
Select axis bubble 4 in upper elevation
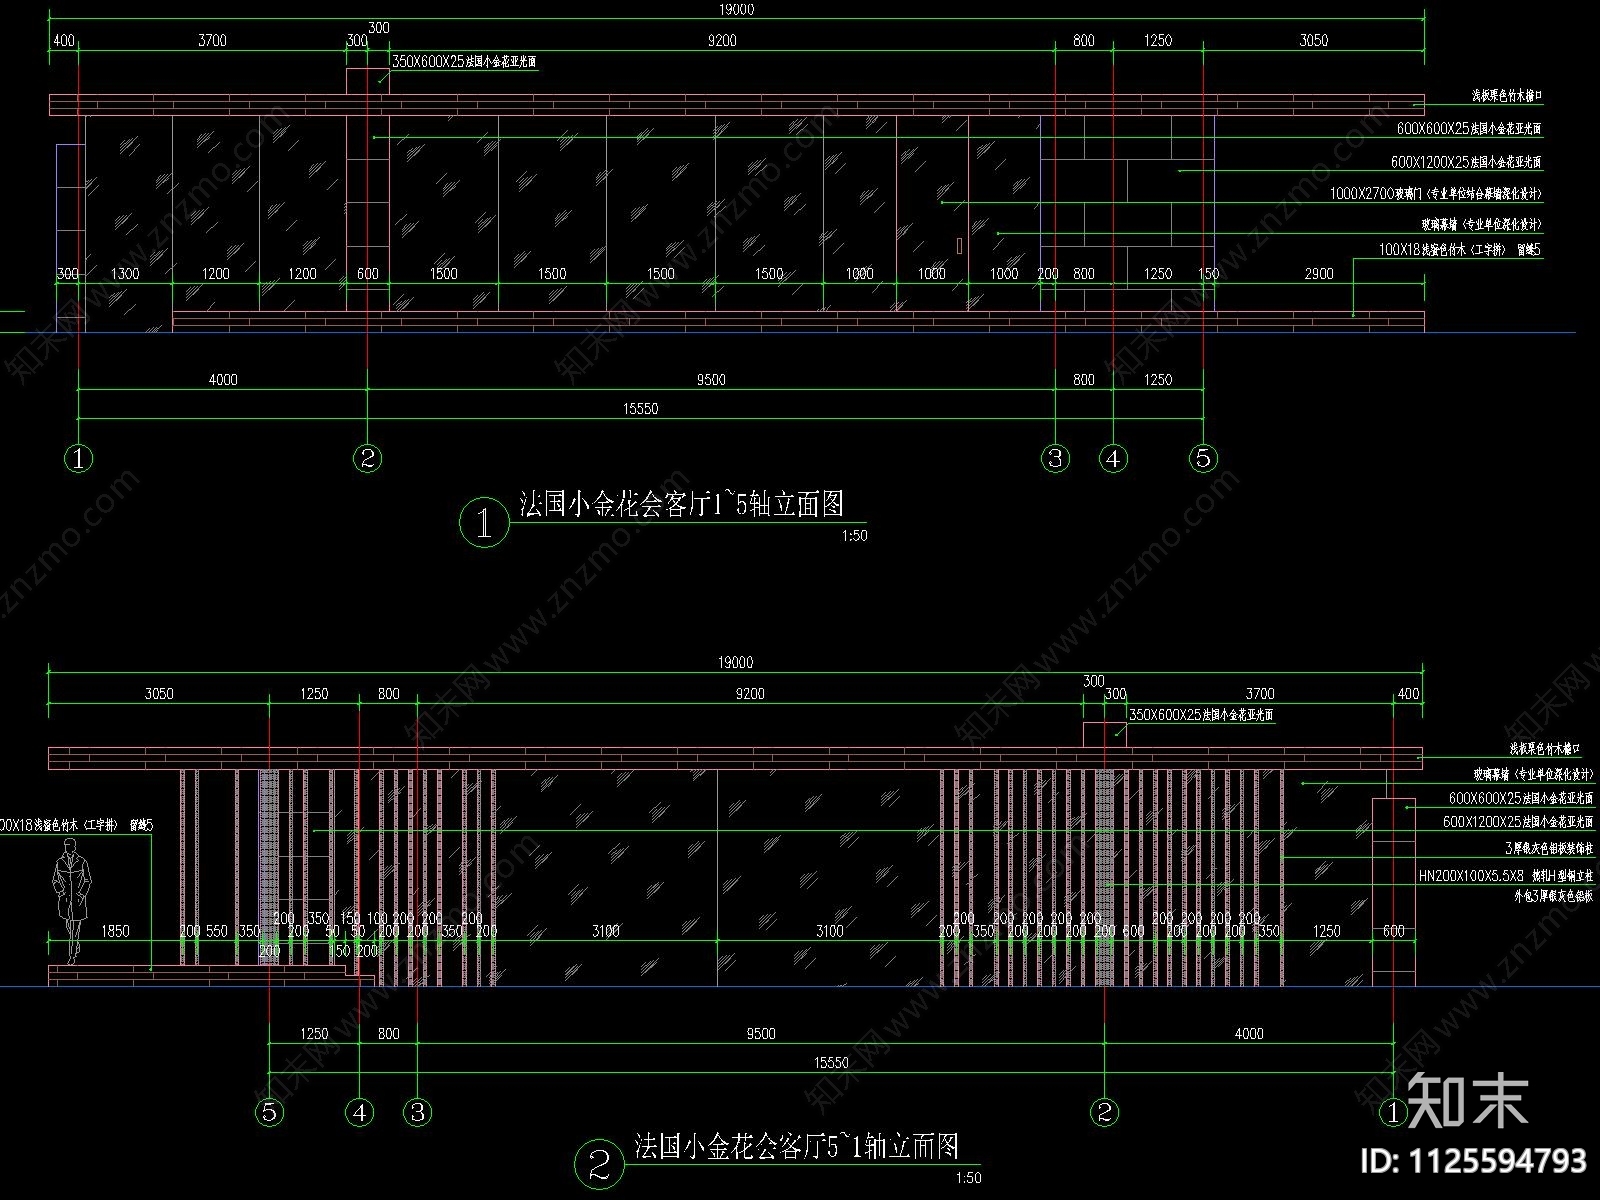(x=1113, y=459)
